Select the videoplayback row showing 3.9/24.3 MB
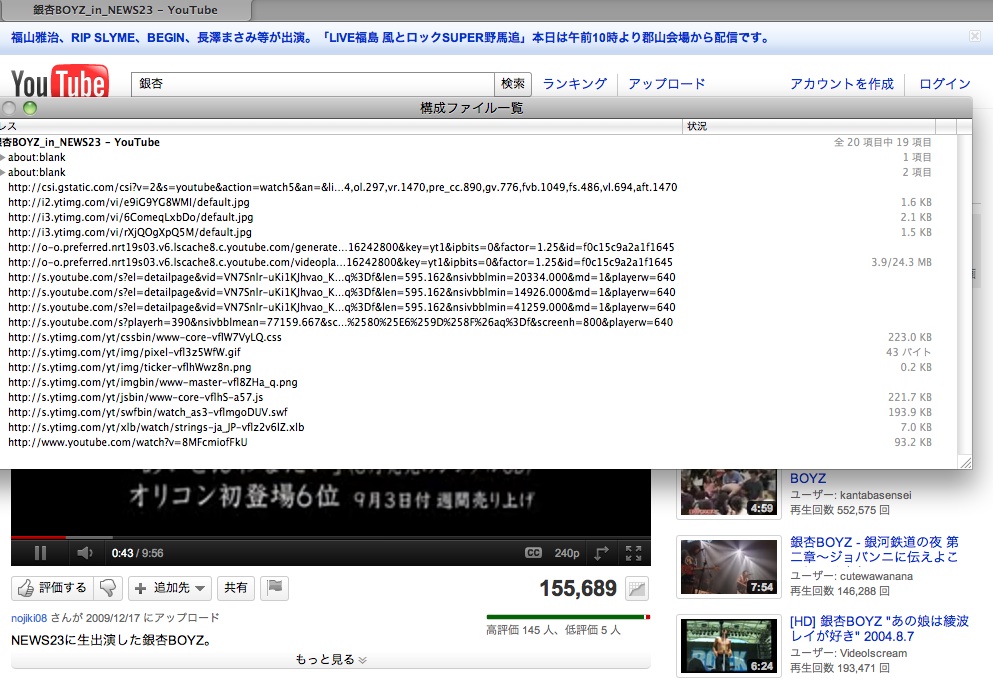The height and width of the screenshot is (688, 993). (478, 262)
